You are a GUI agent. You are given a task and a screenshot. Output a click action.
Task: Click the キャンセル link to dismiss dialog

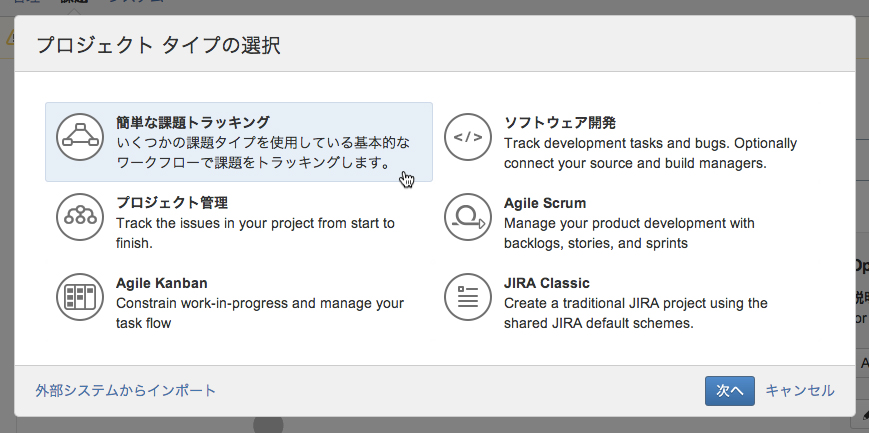click(800, 390)
